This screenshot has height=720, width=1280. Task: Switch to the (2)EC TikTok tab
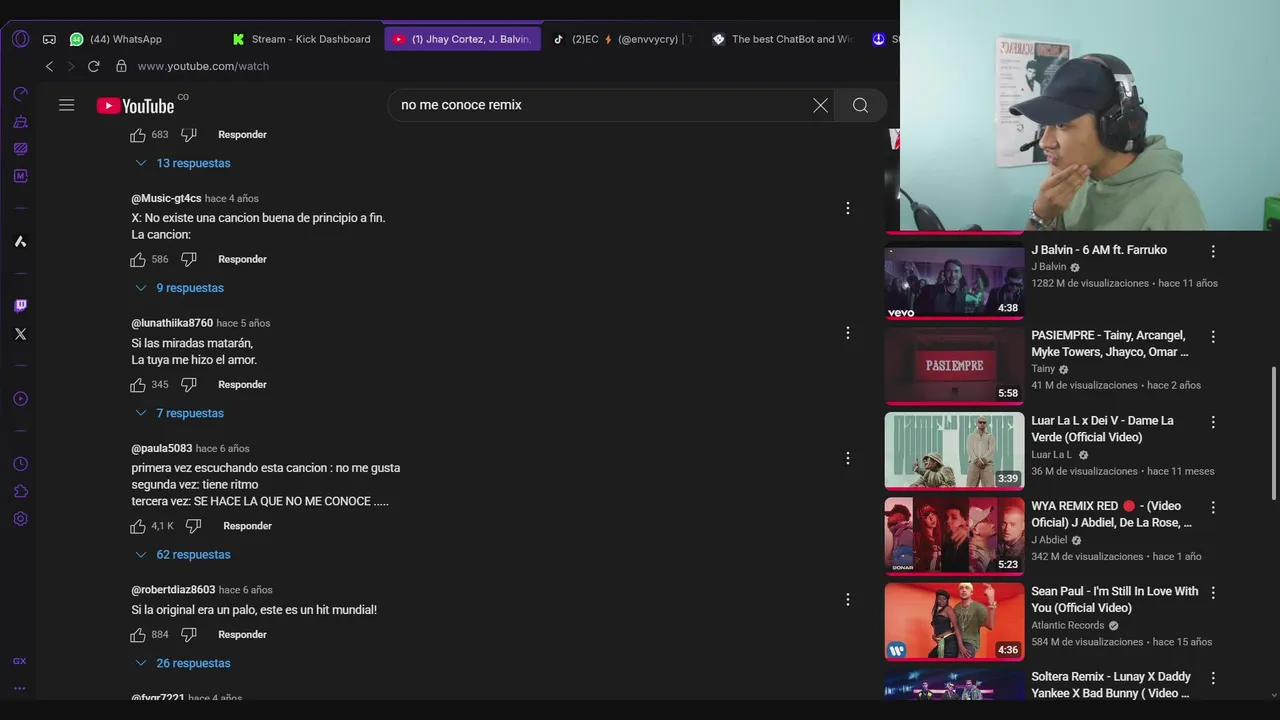(x=624, y=39)
